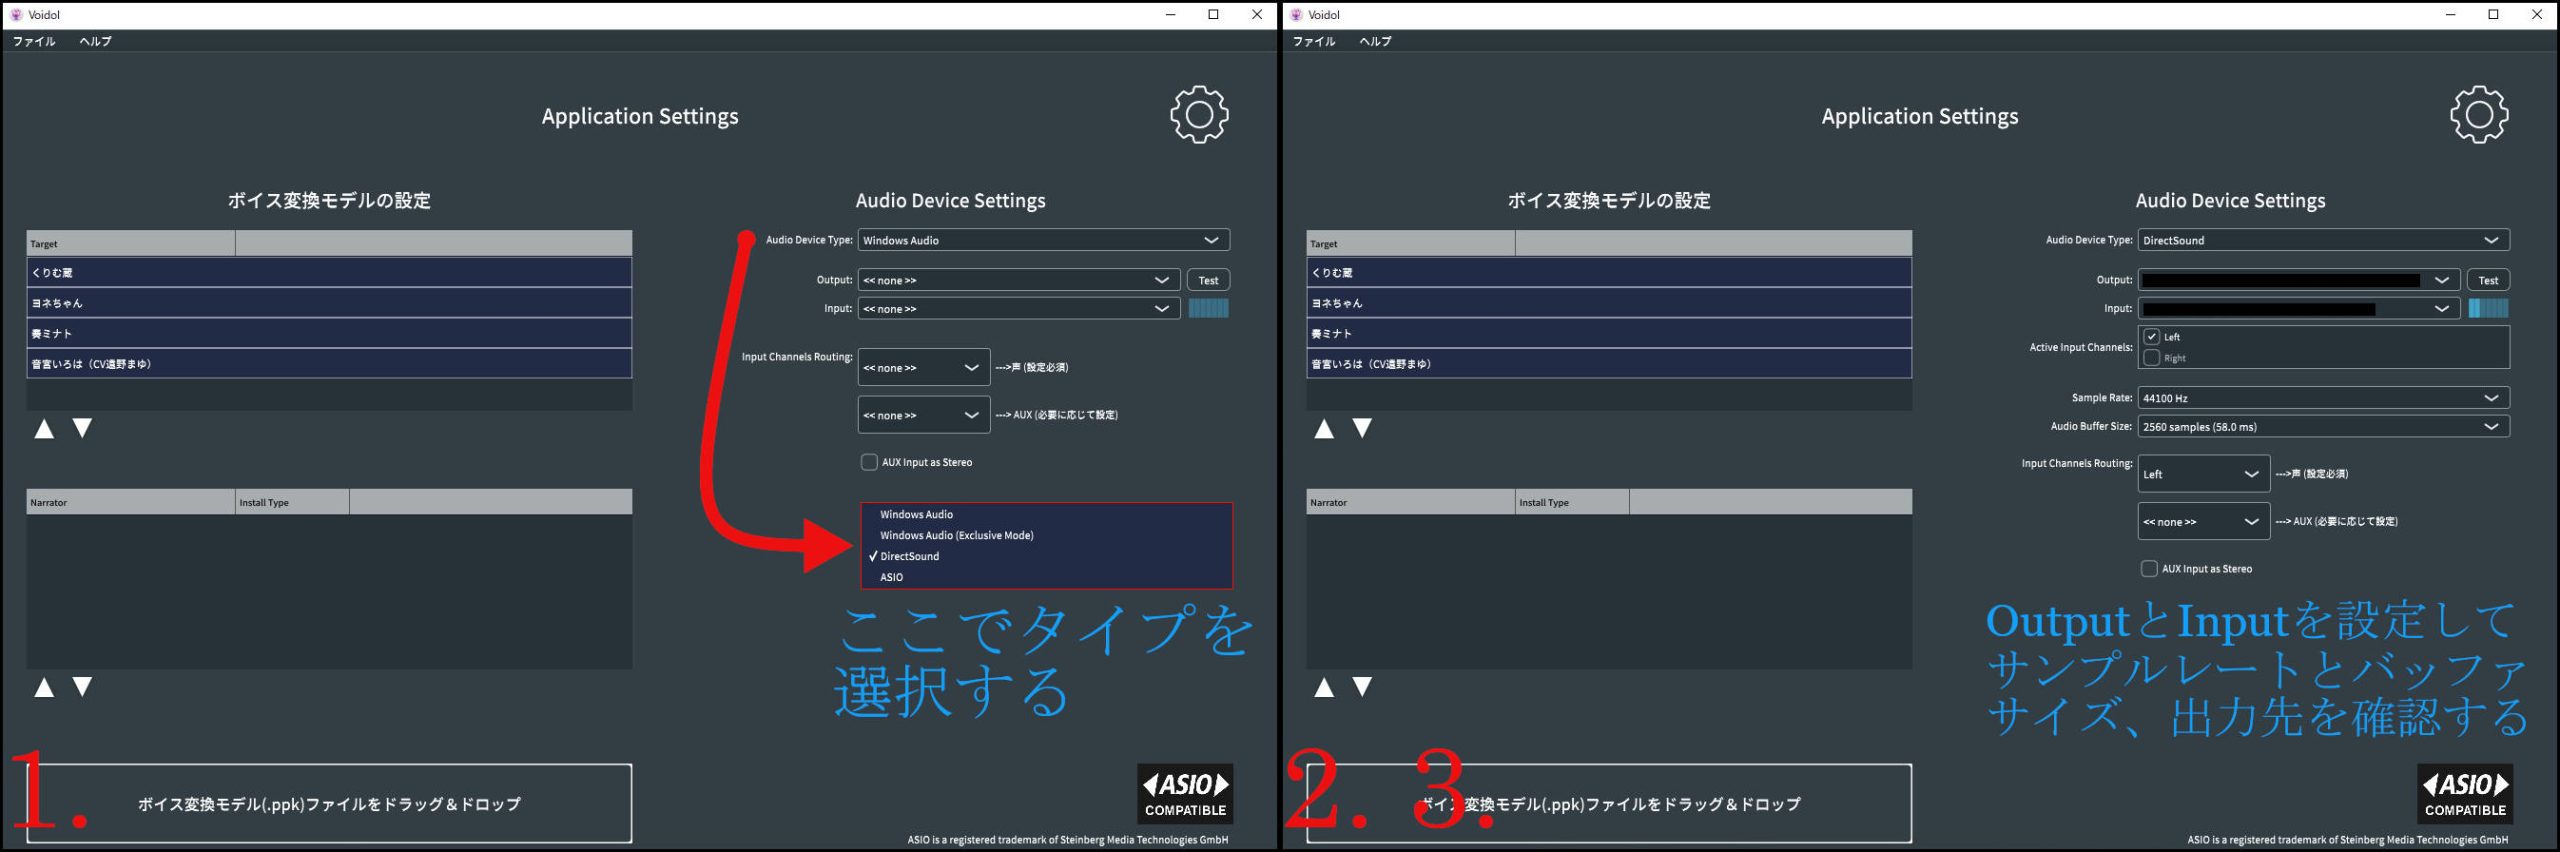Select くりむ蔵 row in right window
Viewport: 2560px width, 852px height.
click(x=1609, y=272)
